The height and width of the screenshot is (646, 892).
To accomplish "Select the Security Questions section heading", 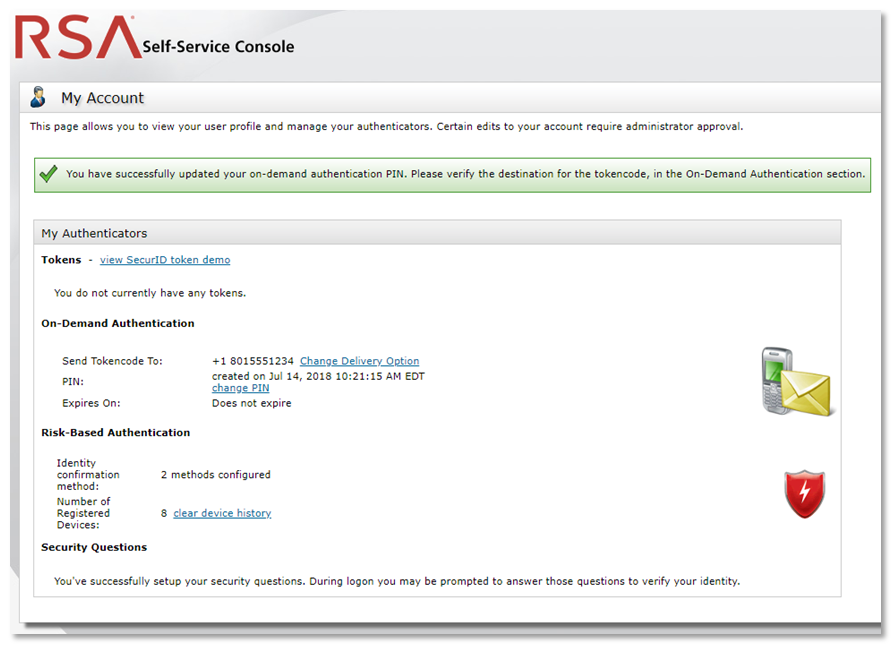I will pos(94,547).
